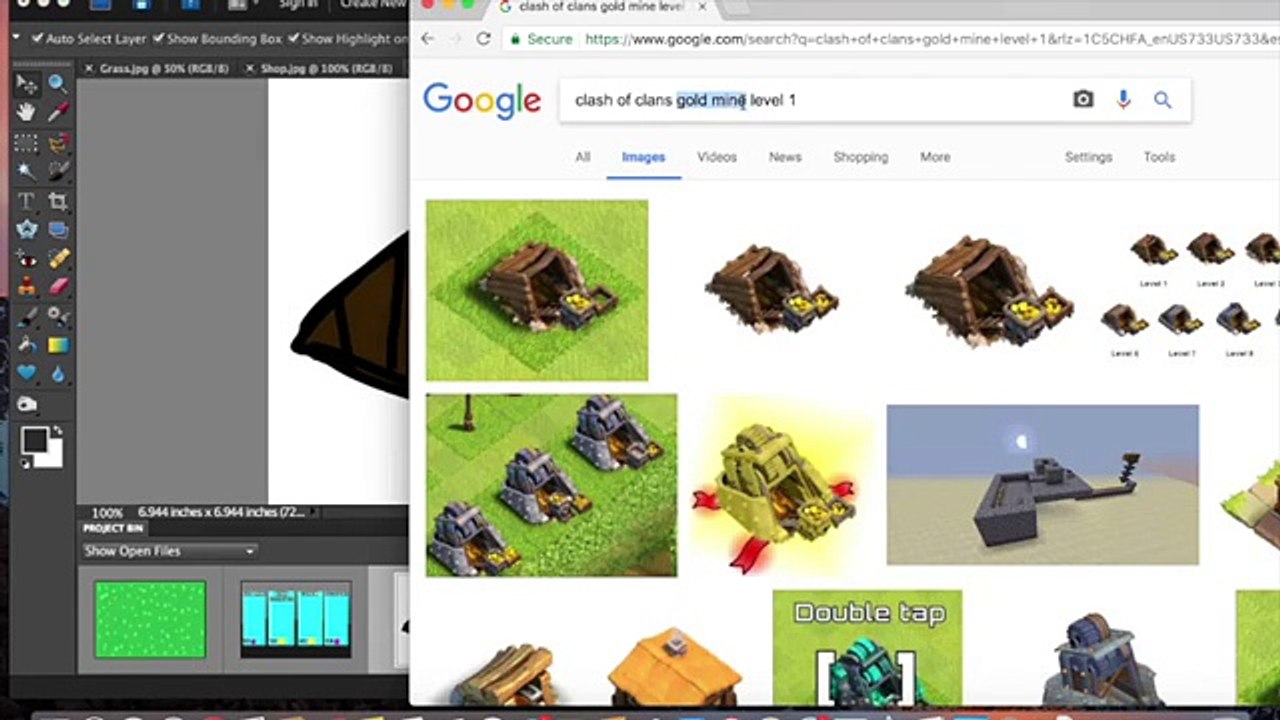Select the Move tool in Photoshop Elements
The image size is (1280, 720).
point(27,84)
